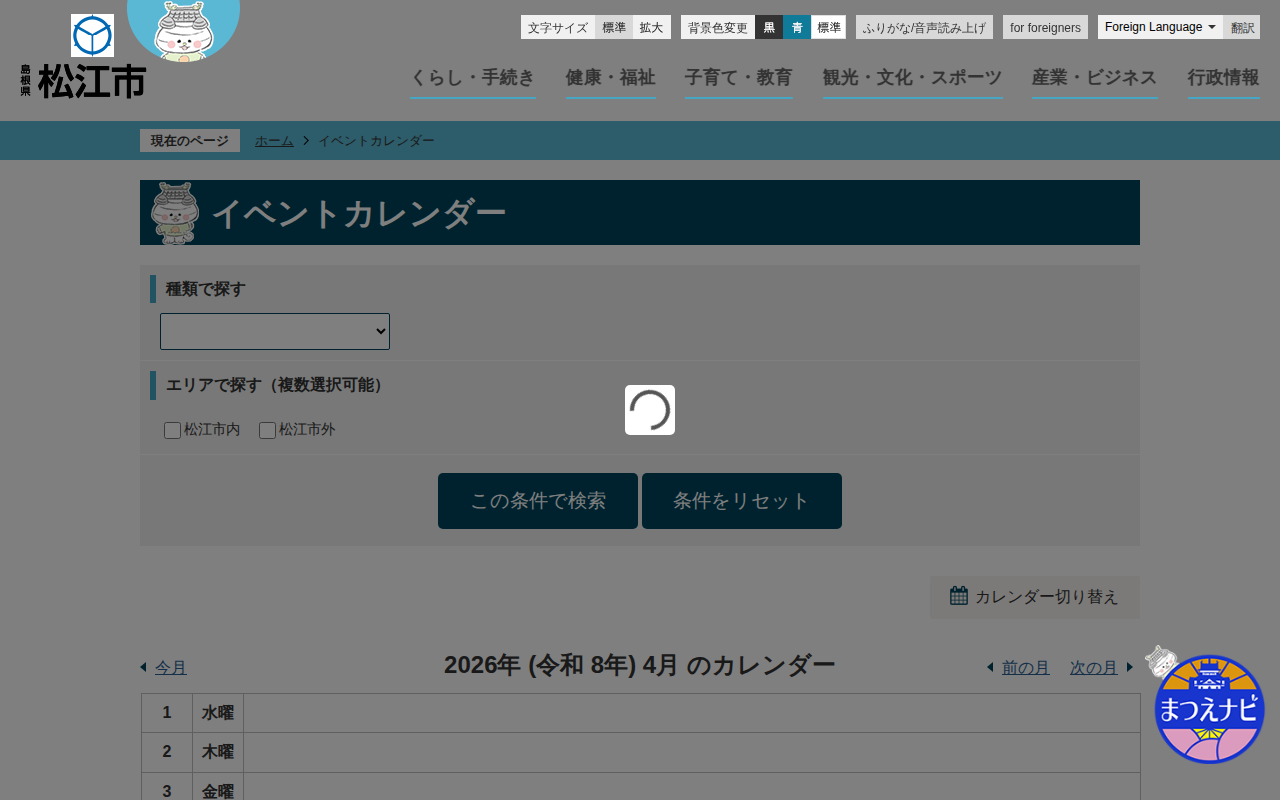Click the この条件で検索 button
Screen dimensions: 1280x800
(x=538, y=501)
